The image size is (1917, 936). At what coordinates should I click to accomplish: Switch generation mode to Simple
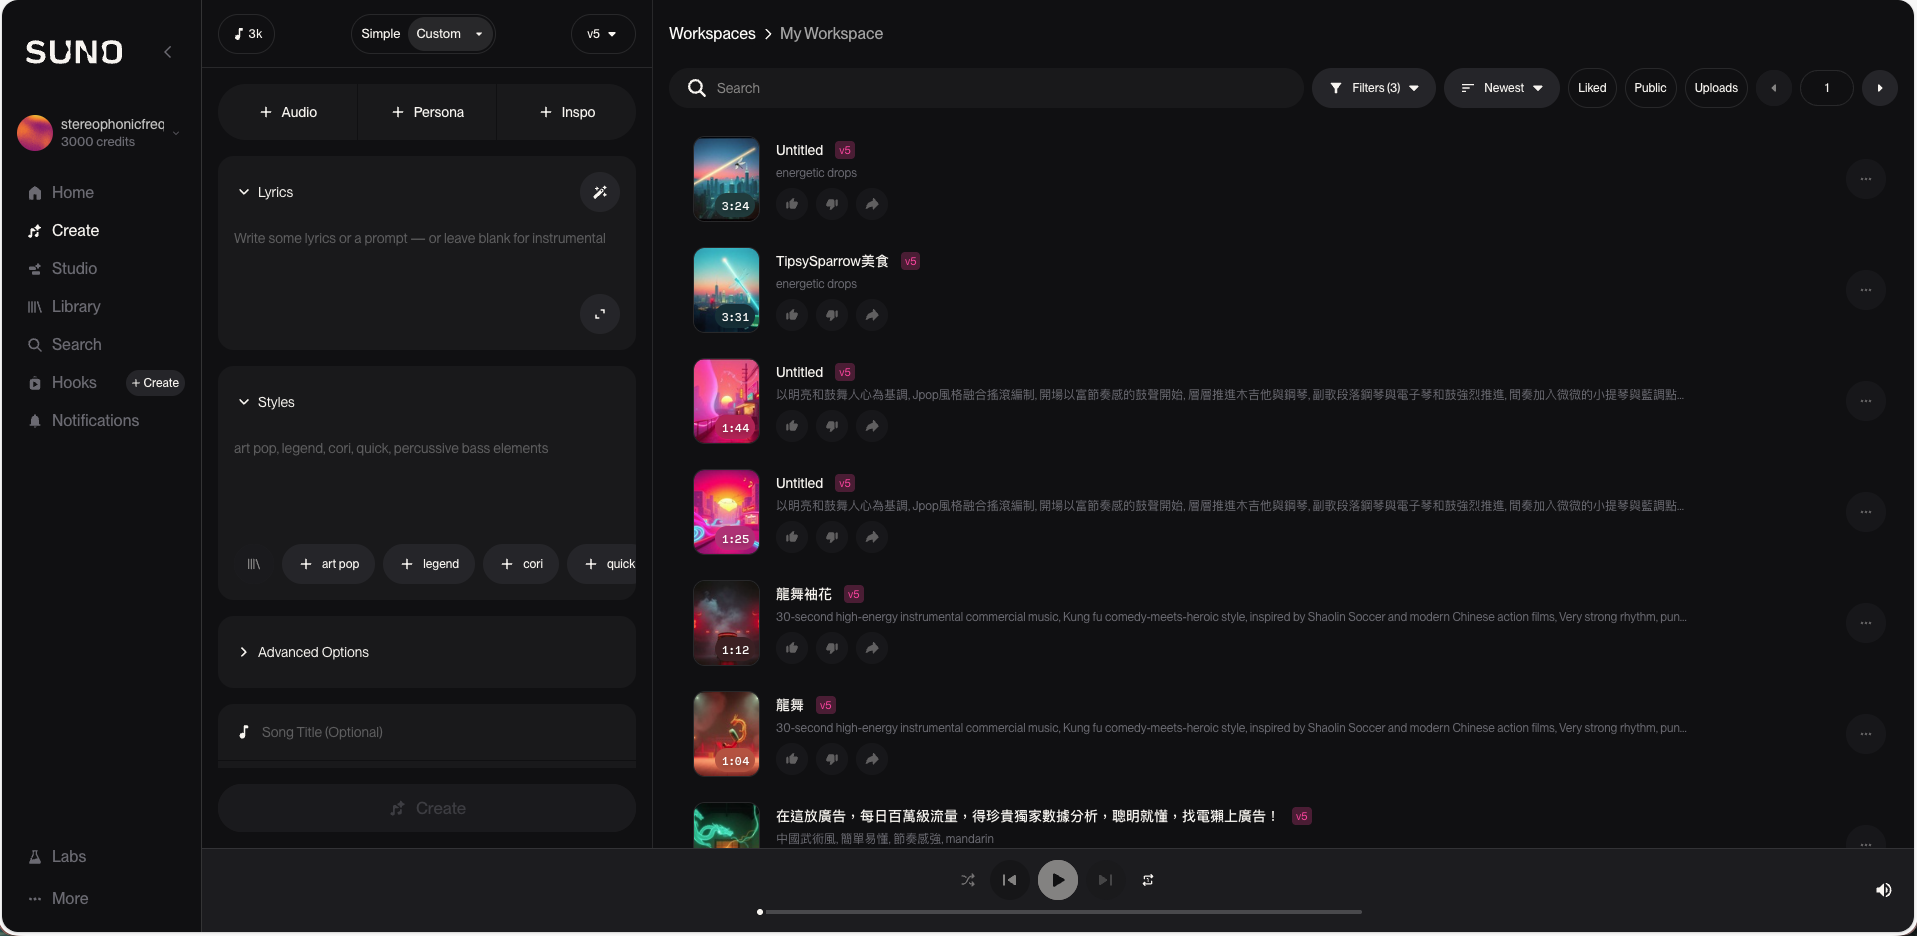(379, 33)
